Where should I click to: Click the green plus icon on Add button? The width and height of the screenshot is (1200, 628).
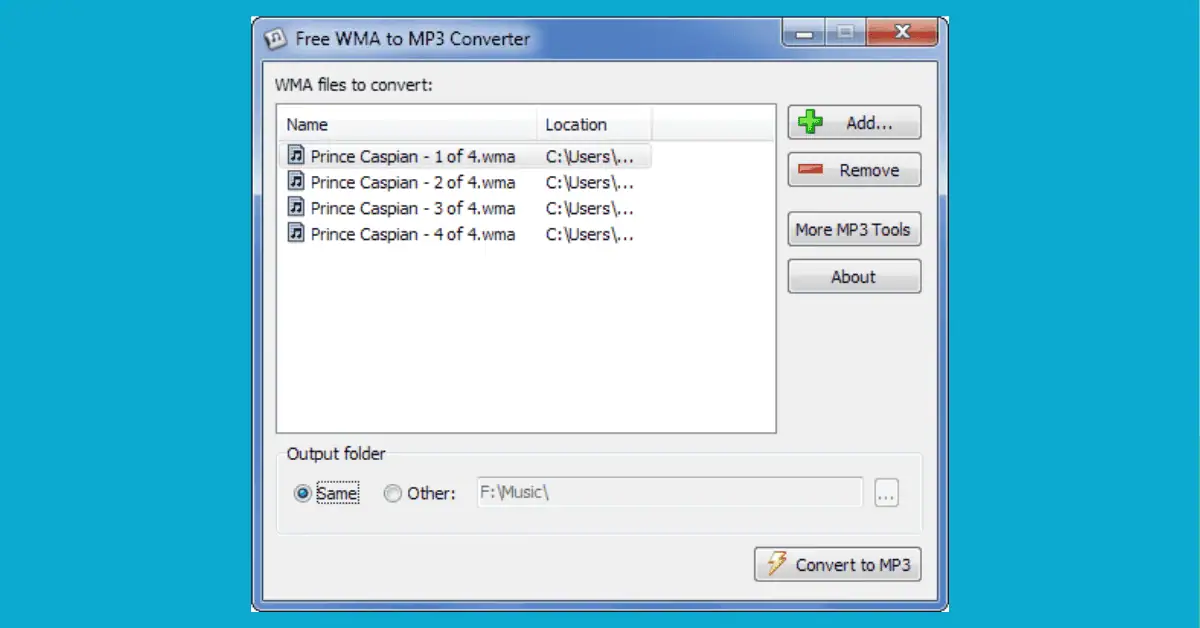(810, 121)
